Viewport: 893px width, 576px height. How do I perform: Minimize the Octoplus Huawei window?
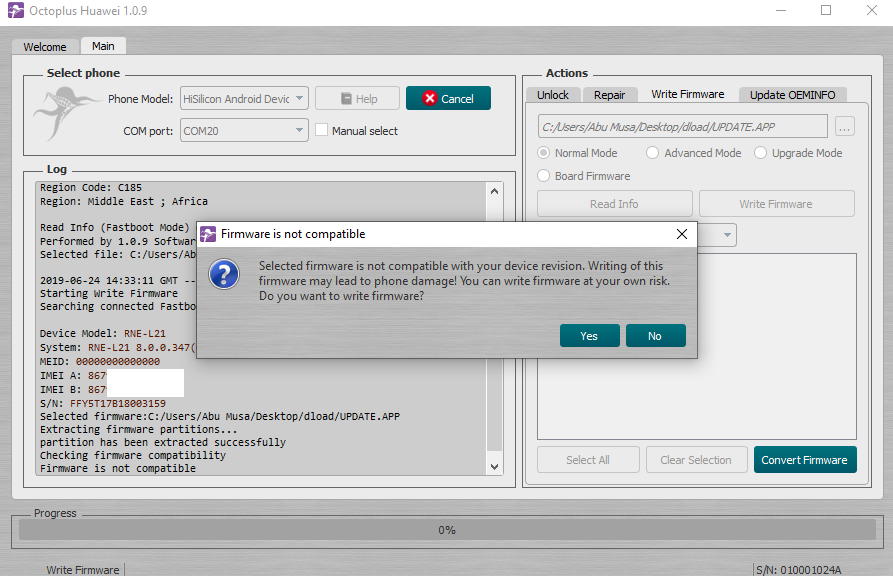[x=781, y=10]
